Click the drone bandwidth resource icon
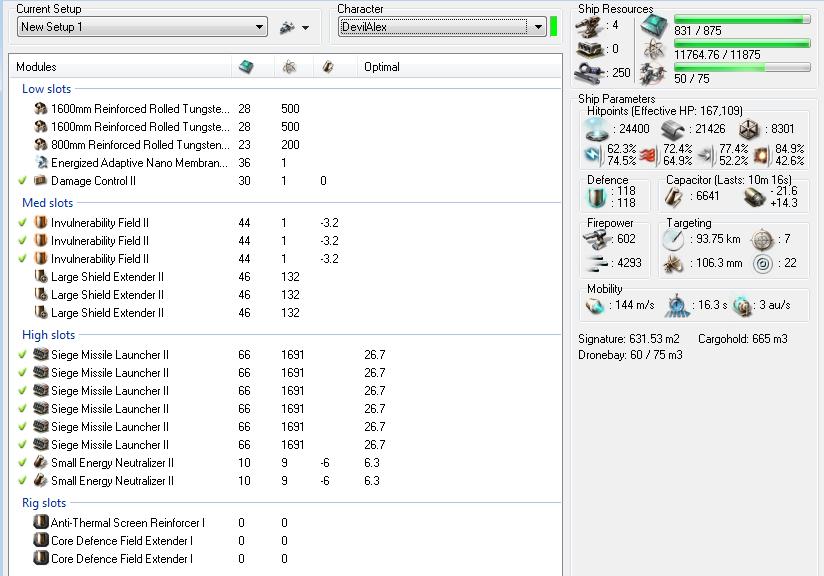Viewport: 824px width, 576px height. coord(654,73)
